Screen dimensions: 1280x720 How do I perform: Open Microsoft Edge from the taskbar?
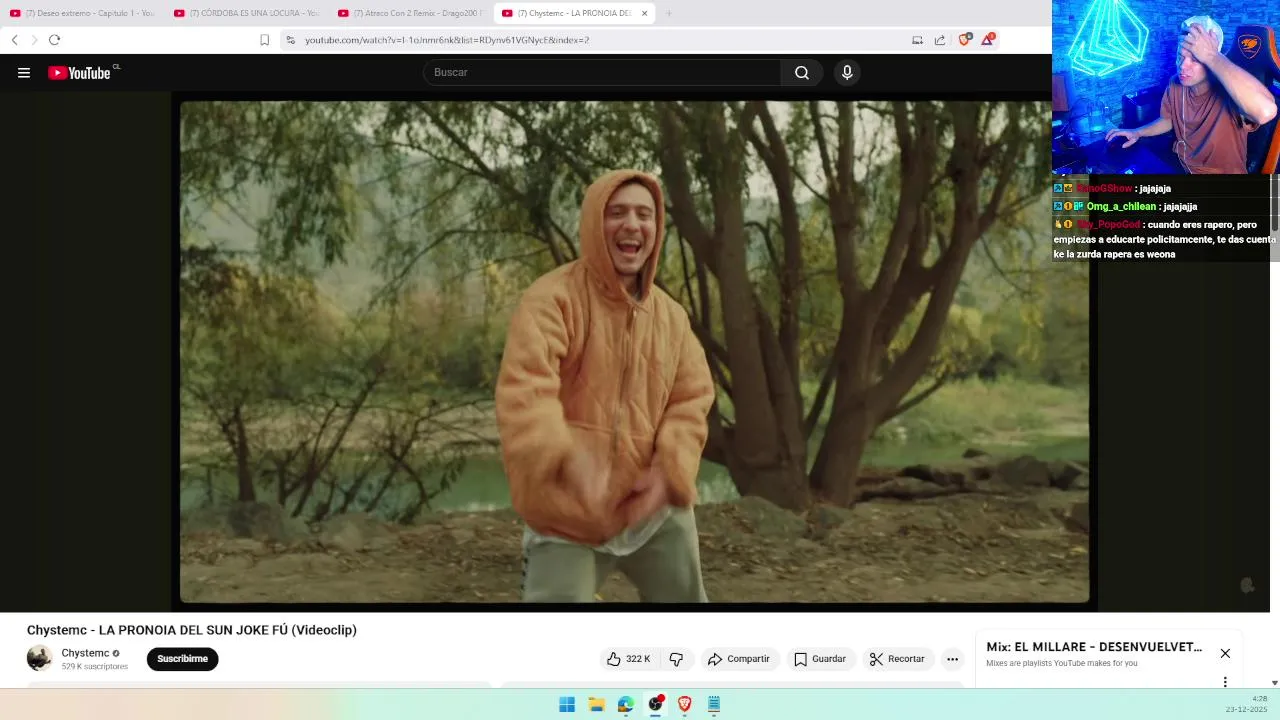[626, 704]
